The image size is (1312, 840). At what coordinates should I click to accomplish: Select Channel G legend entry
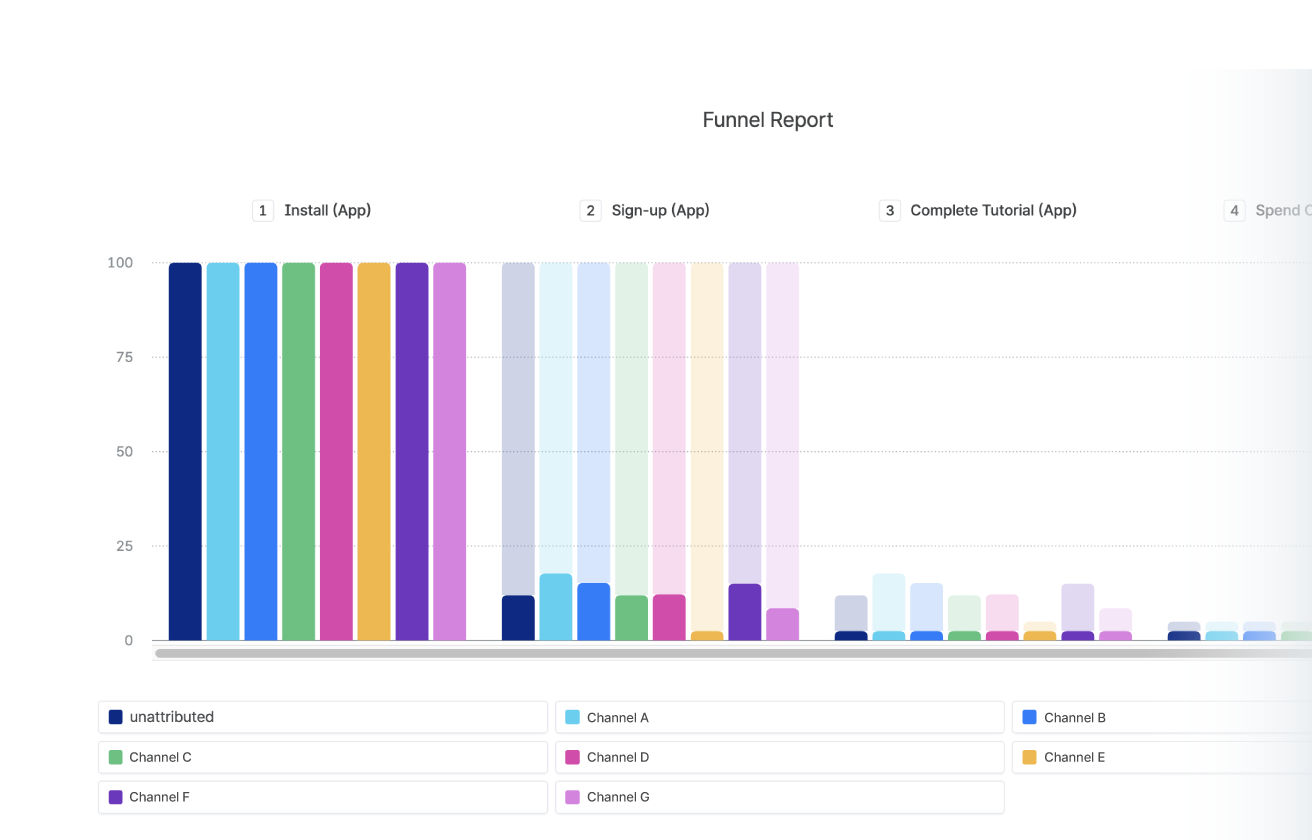click(779, 797)
